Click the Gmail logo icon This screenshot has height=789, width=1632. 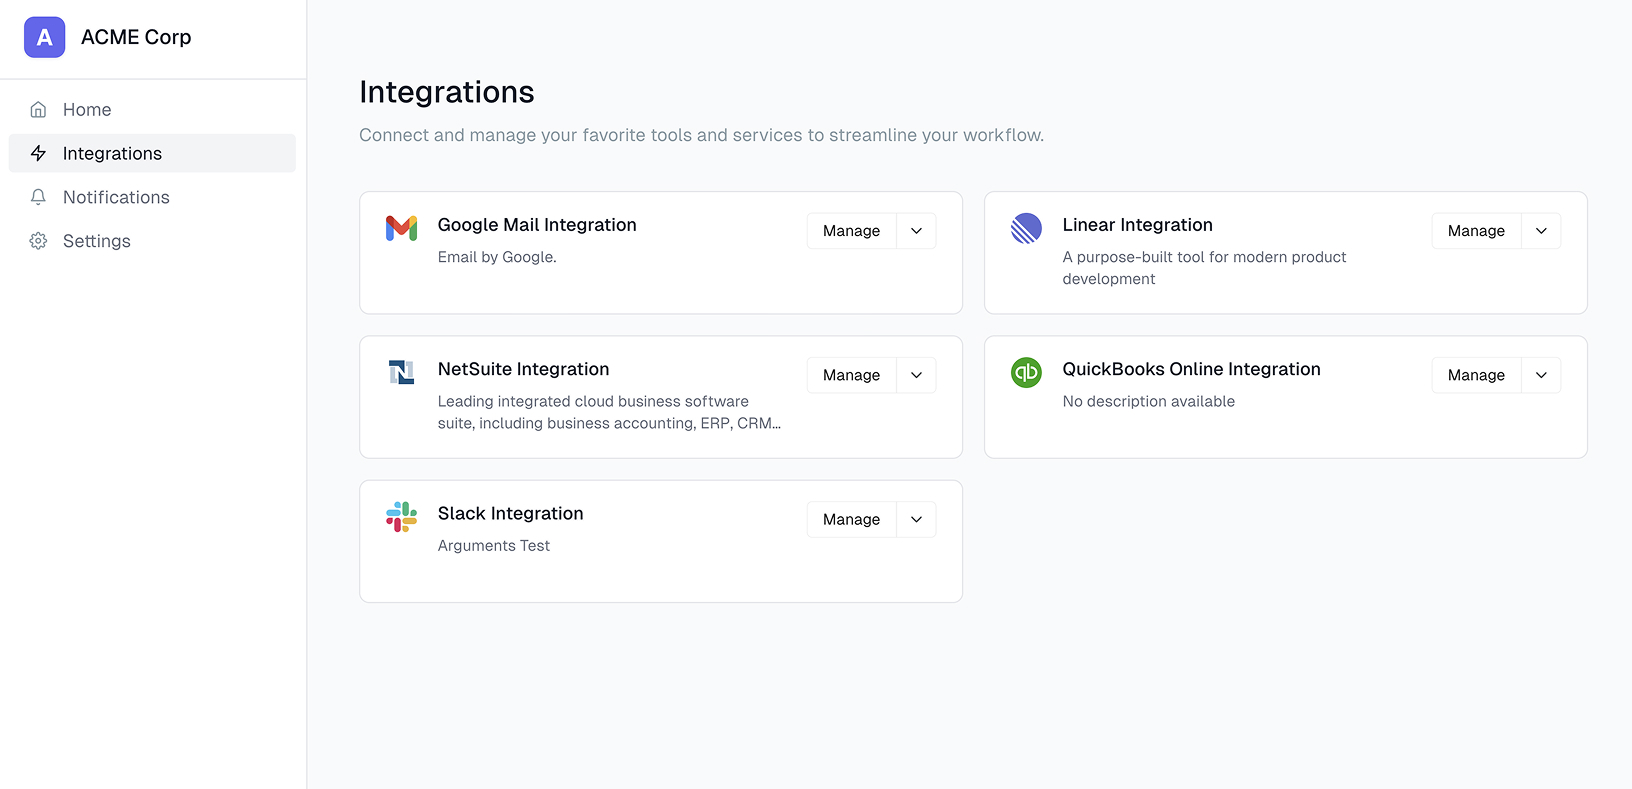(x=401, y=228)
